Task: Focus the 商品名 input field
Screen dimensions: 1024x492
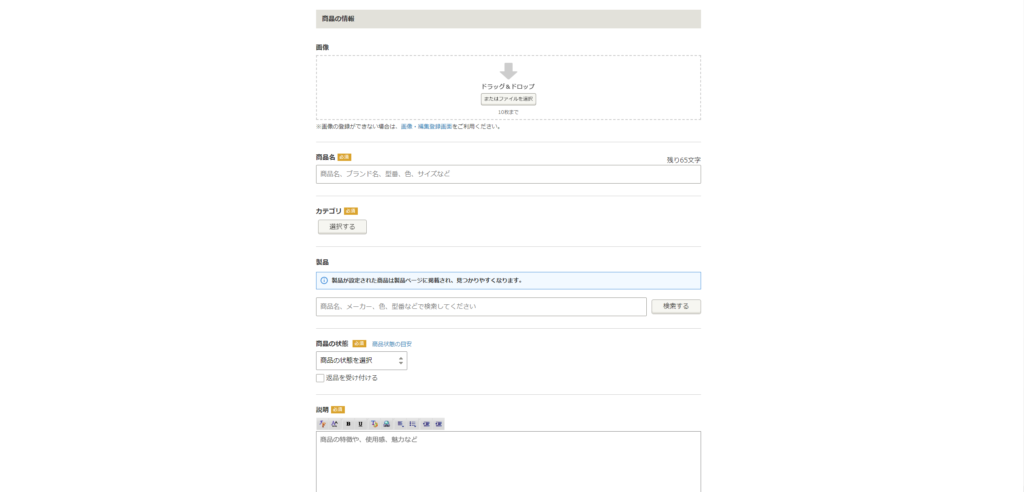Action: [x=508, y=174]
